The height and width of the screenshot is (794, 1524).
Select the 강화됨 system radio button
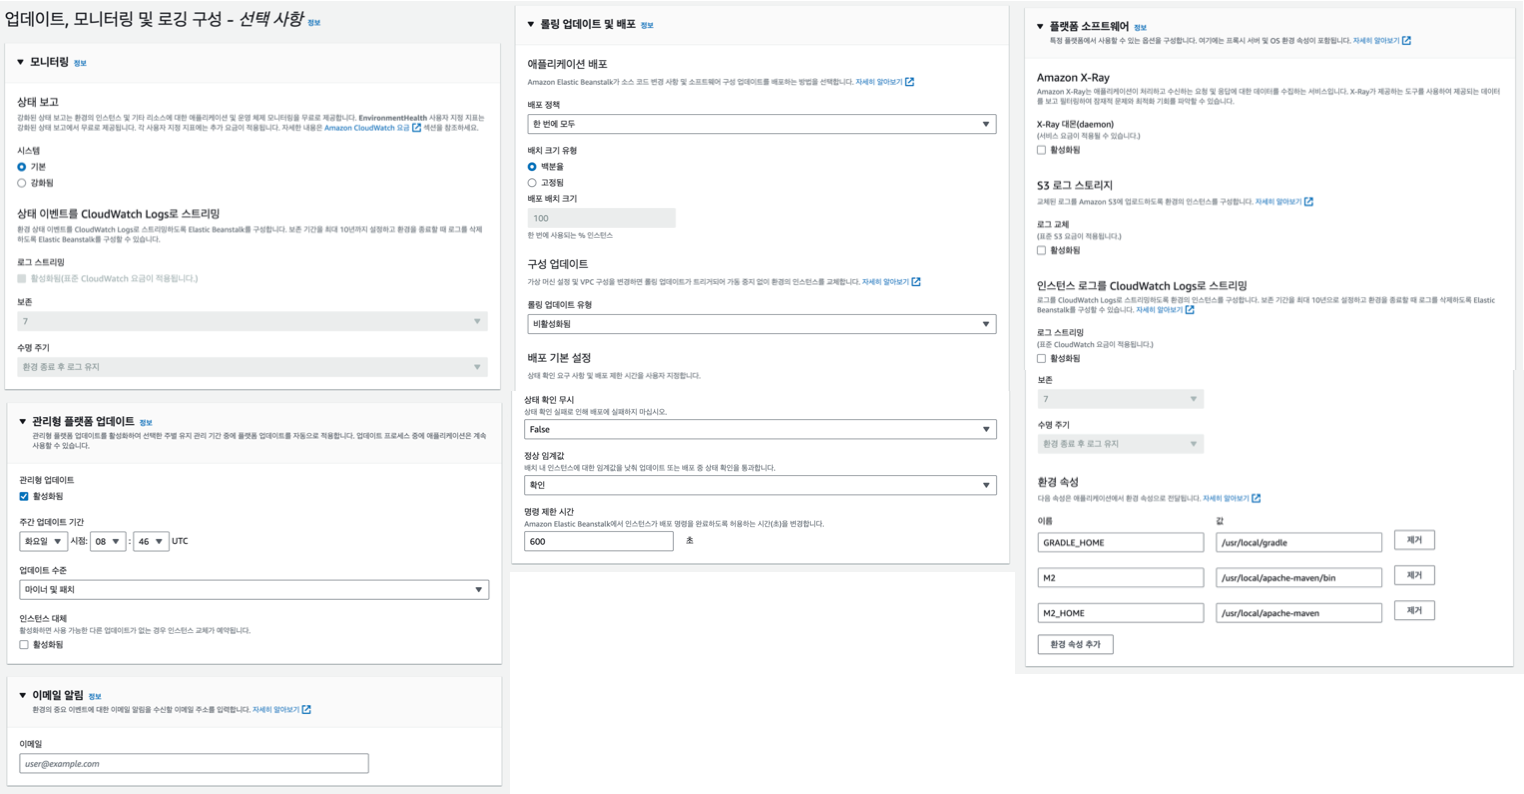click(22, 183)
